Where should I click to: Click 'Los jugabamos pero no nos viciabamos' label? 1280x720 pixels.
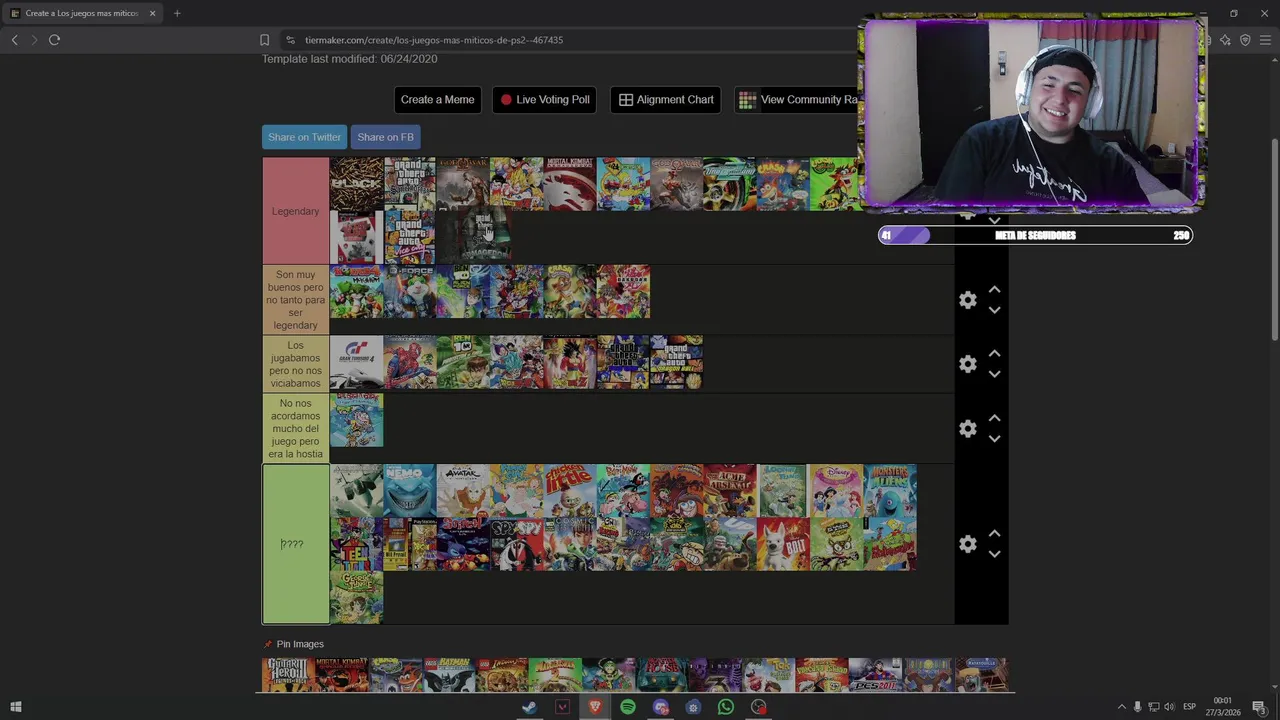point(295,364)
